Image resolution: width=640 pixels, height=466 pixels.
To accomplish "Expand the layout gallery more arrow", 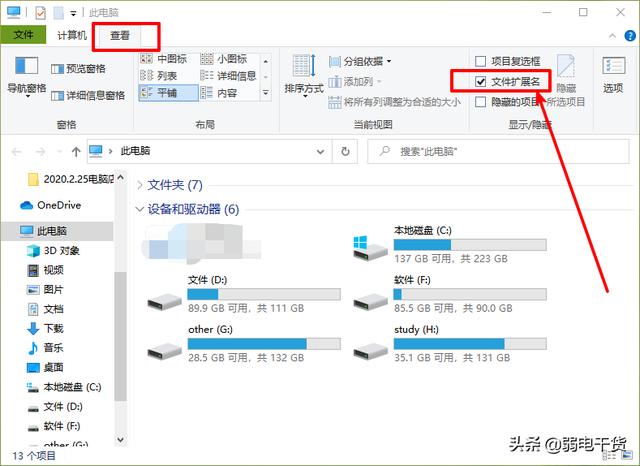I will tap(266, 93).
